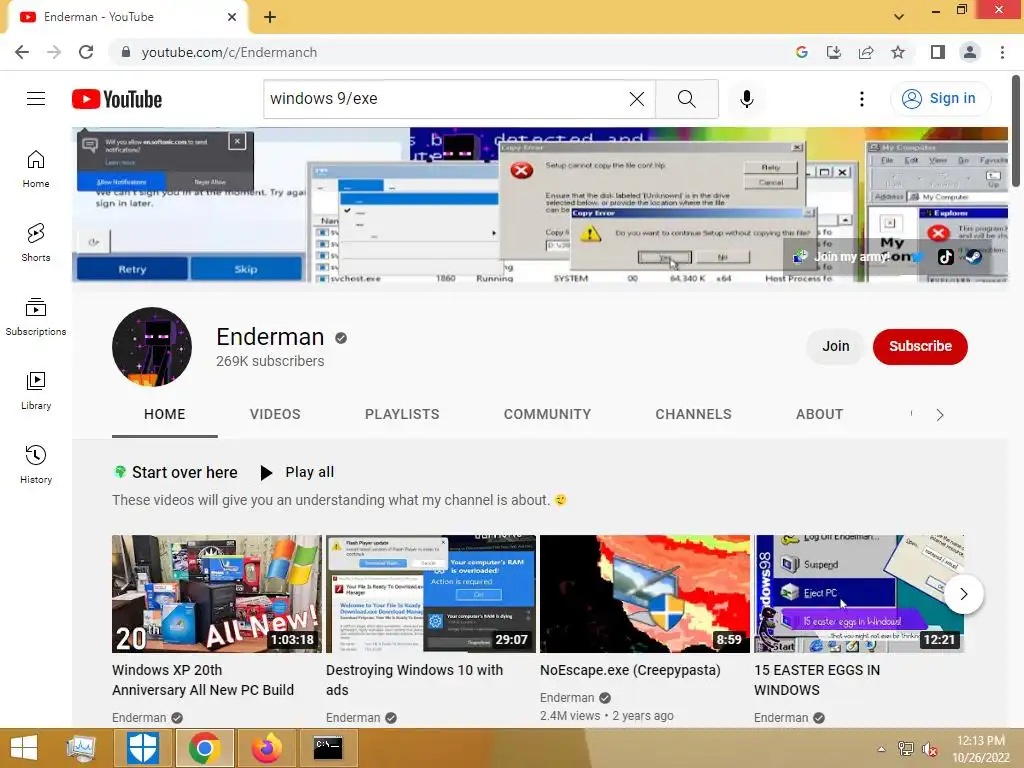Click Play all for the playlist
This screenshot has height=768, width=1024.
click(297, 472)
